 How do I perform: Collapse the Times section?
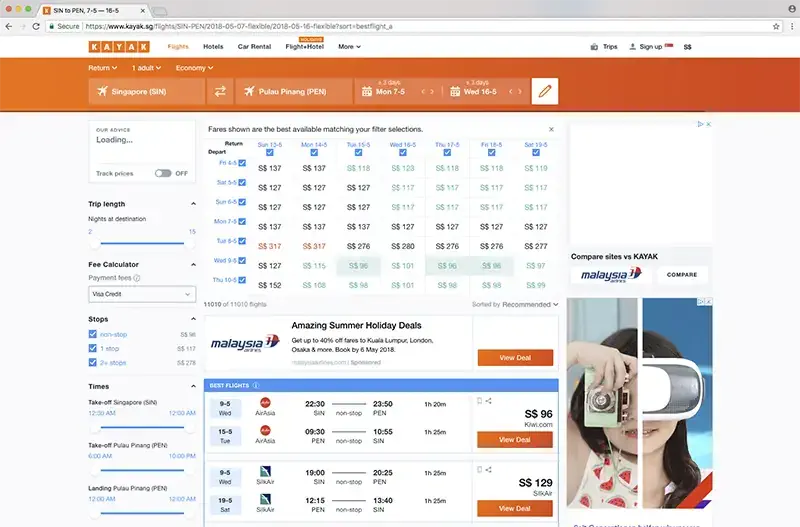click(x=193, y=387)
